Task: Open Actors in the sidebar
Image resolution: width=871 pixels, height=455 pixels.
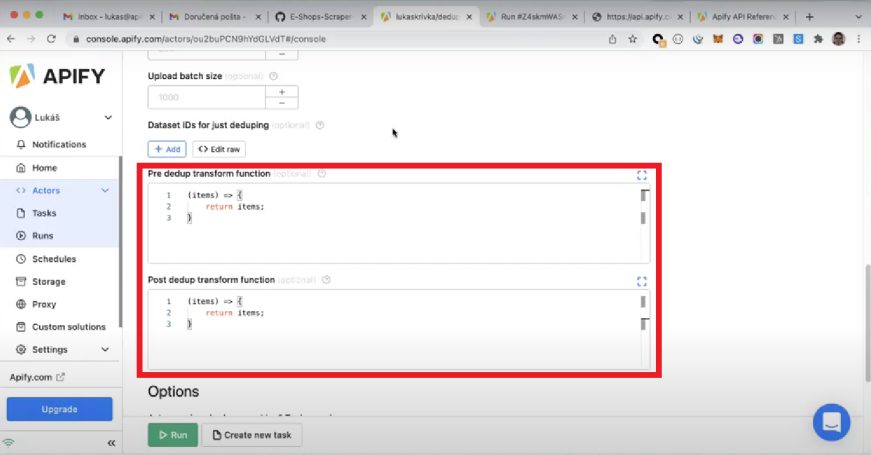Action: [46, 191]
